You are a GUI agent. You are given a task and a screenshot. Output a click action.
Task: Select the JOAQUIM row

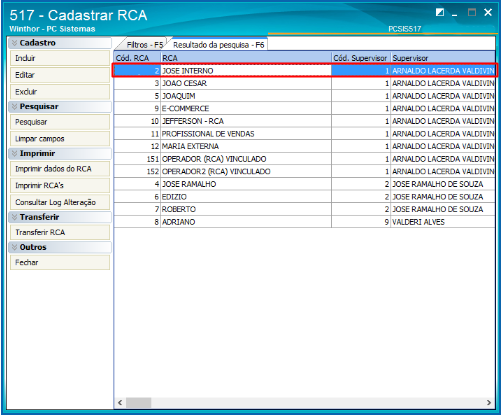tap(305, 96)
